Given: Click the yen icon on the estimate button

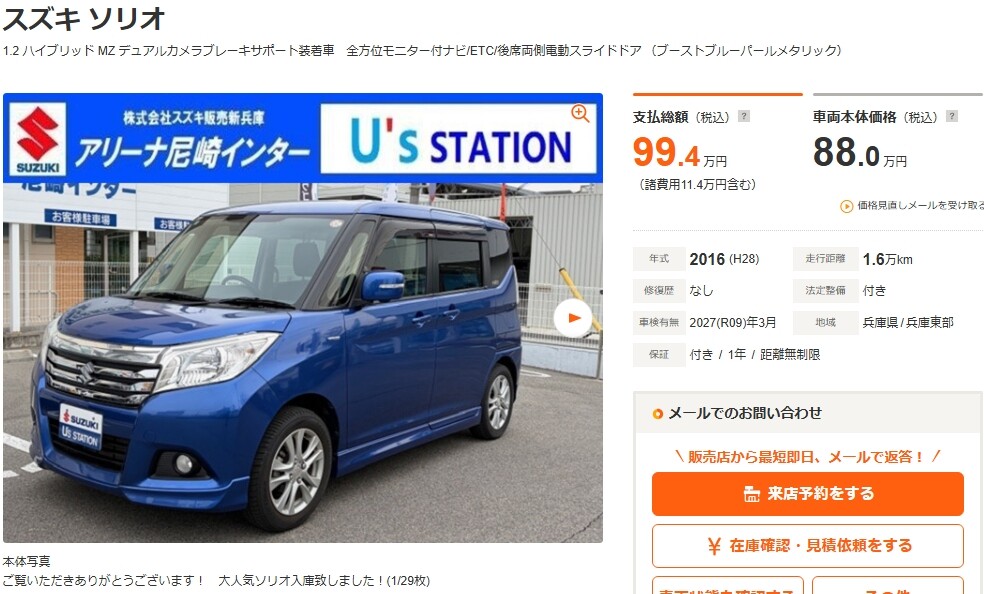Looking at the screenshot, I should coord(714,546).
